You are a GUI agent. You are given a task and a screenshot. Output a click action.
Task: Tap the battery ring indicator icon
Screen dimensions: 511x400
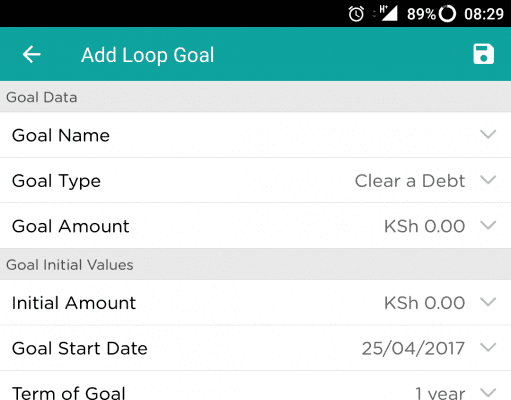[447, 14]
